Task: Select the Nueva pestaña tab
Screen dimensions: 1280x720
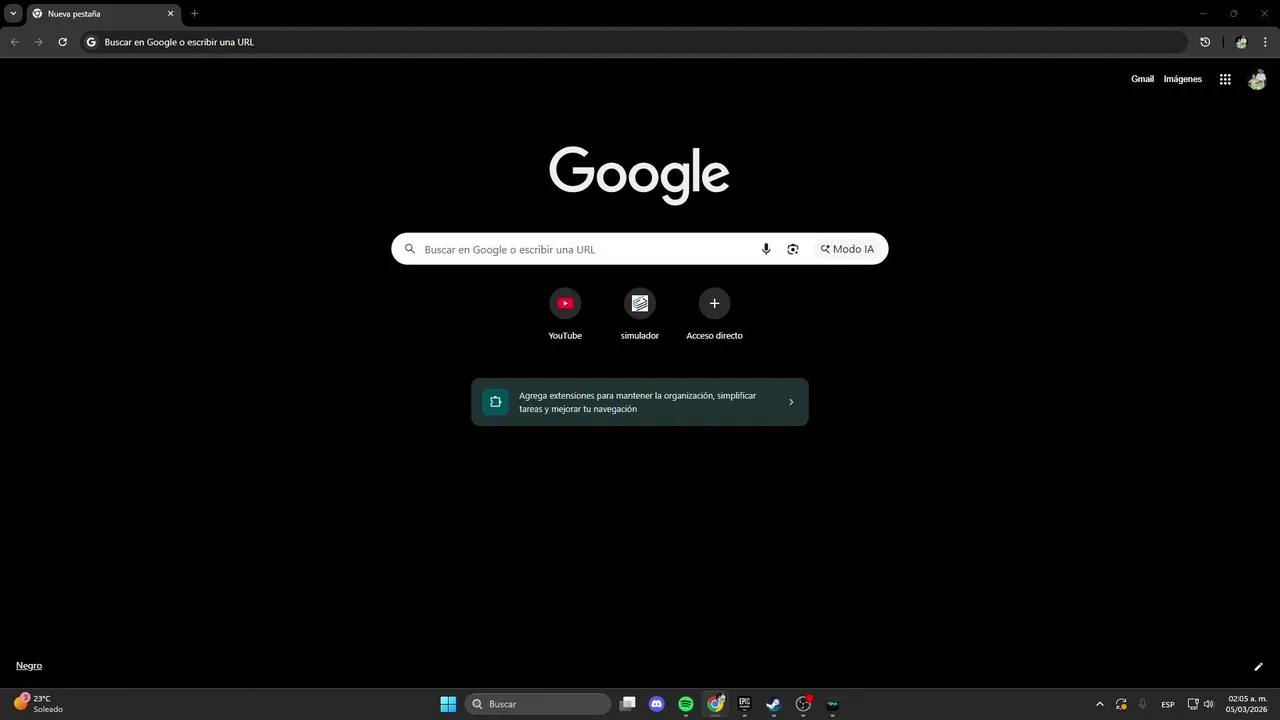Action: click(103, 14)
